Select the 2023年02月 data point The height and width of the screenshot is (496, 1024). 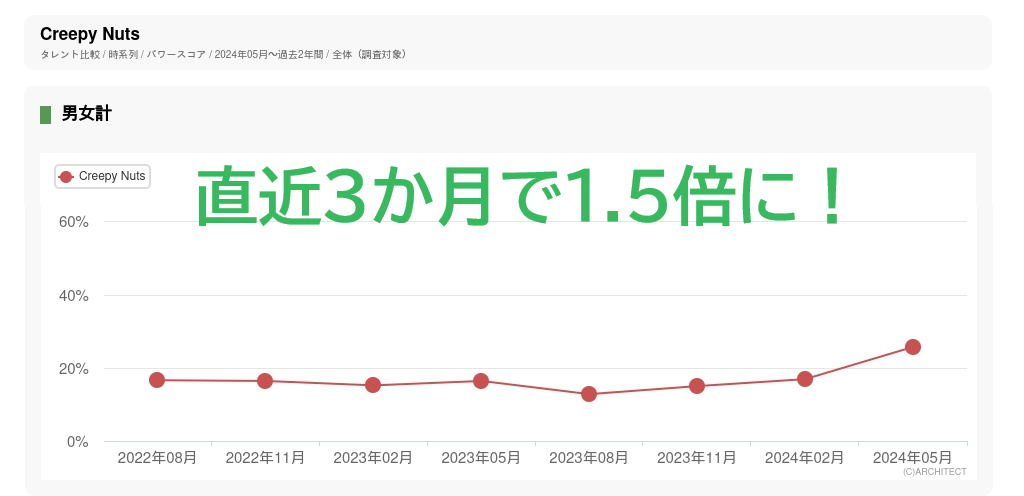point(373,385)
